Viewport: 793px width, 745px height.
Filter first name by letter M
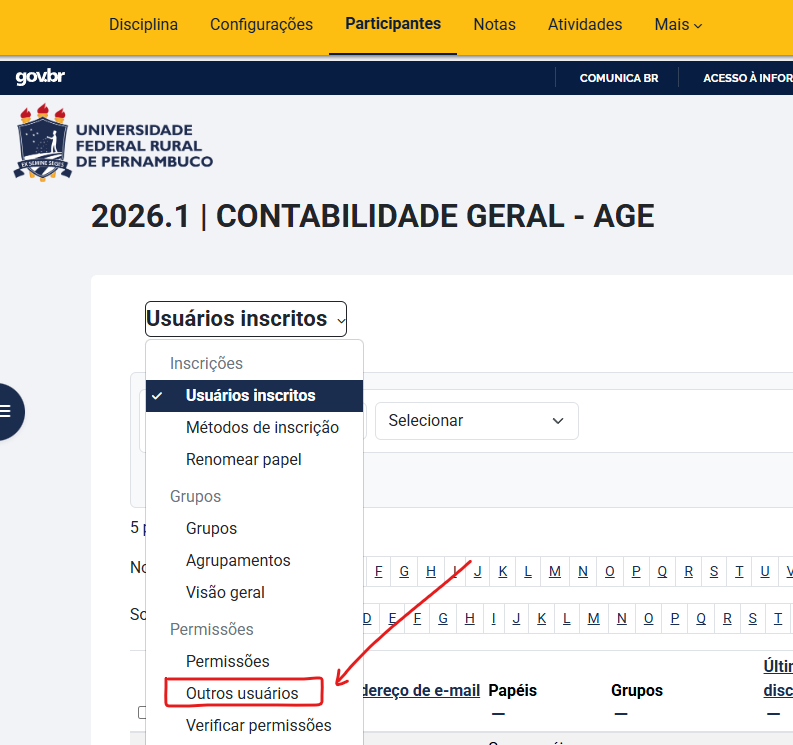[555, 572]
